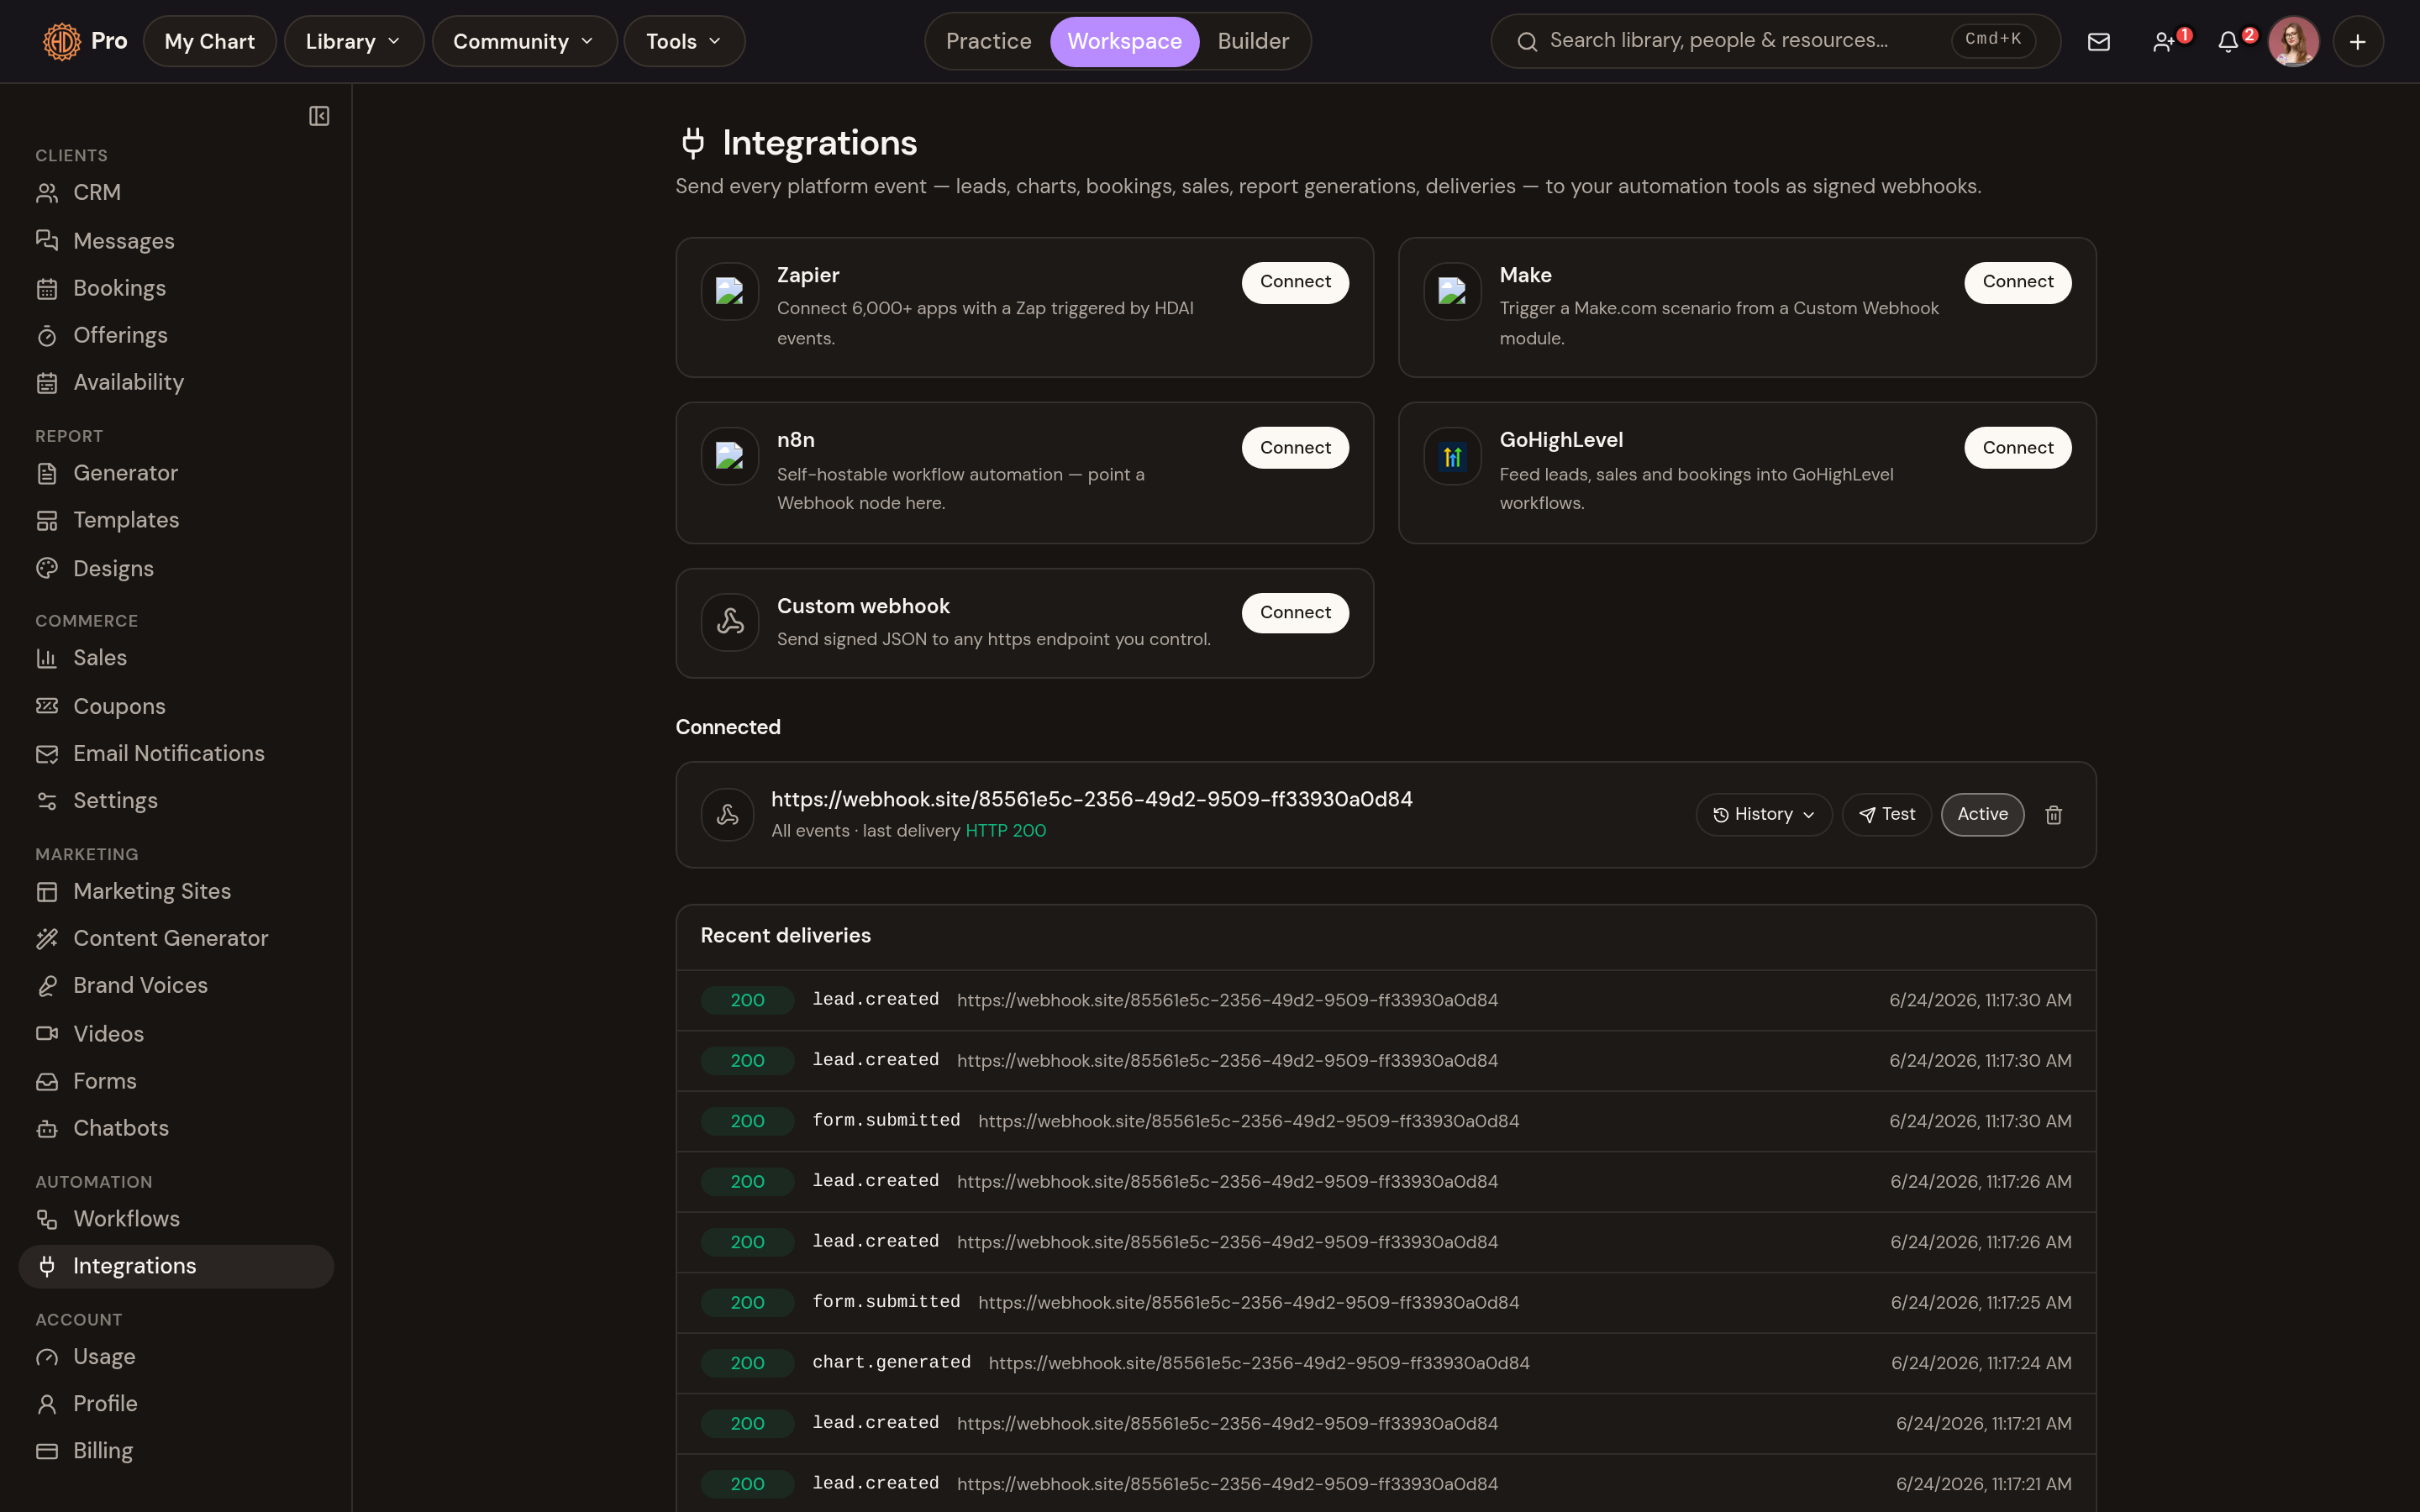Click the chart.generated delivery row
The height and width of the screenshot is (1512, 2420).
click(x=1385, y=1363)
